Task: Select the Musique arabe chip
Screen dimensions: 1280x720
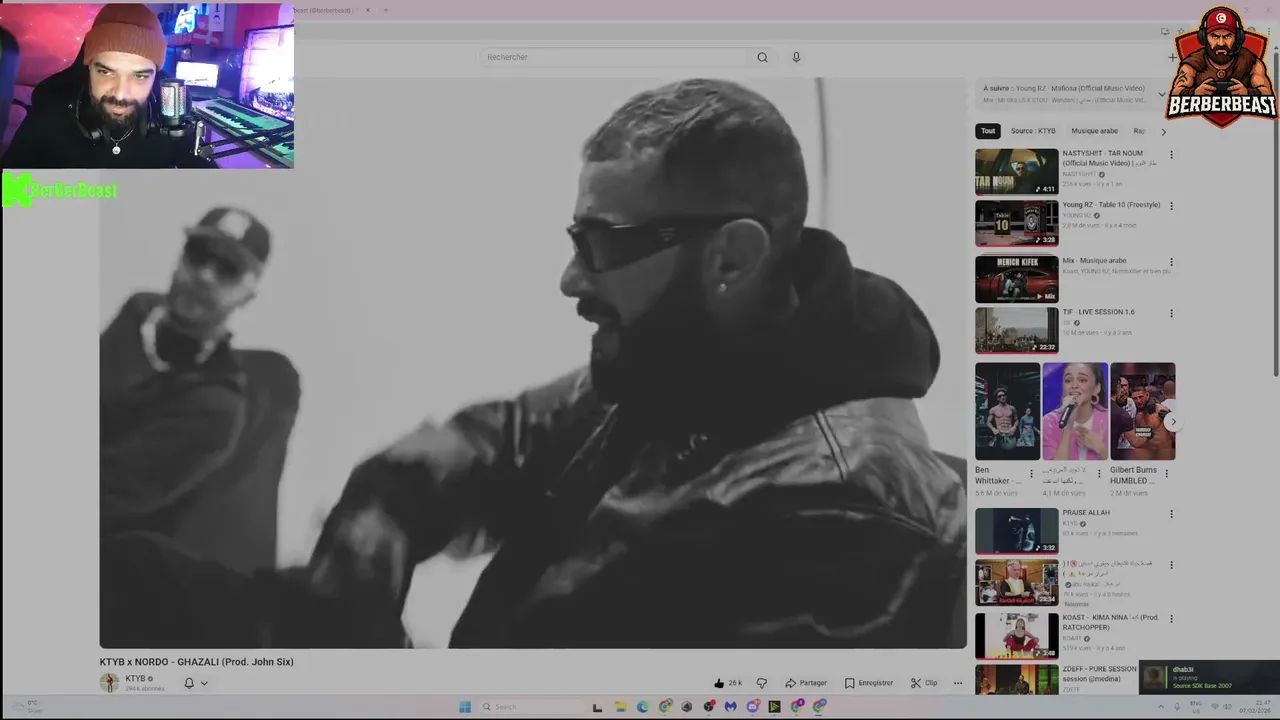Action: [x=1094, y=131]
